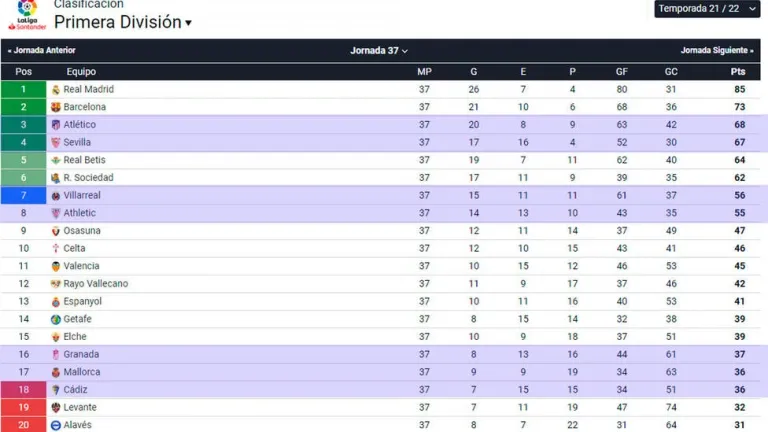
Task: Go to Jornada Anterior
Action: pyautogui.click(x=41, y=50)
